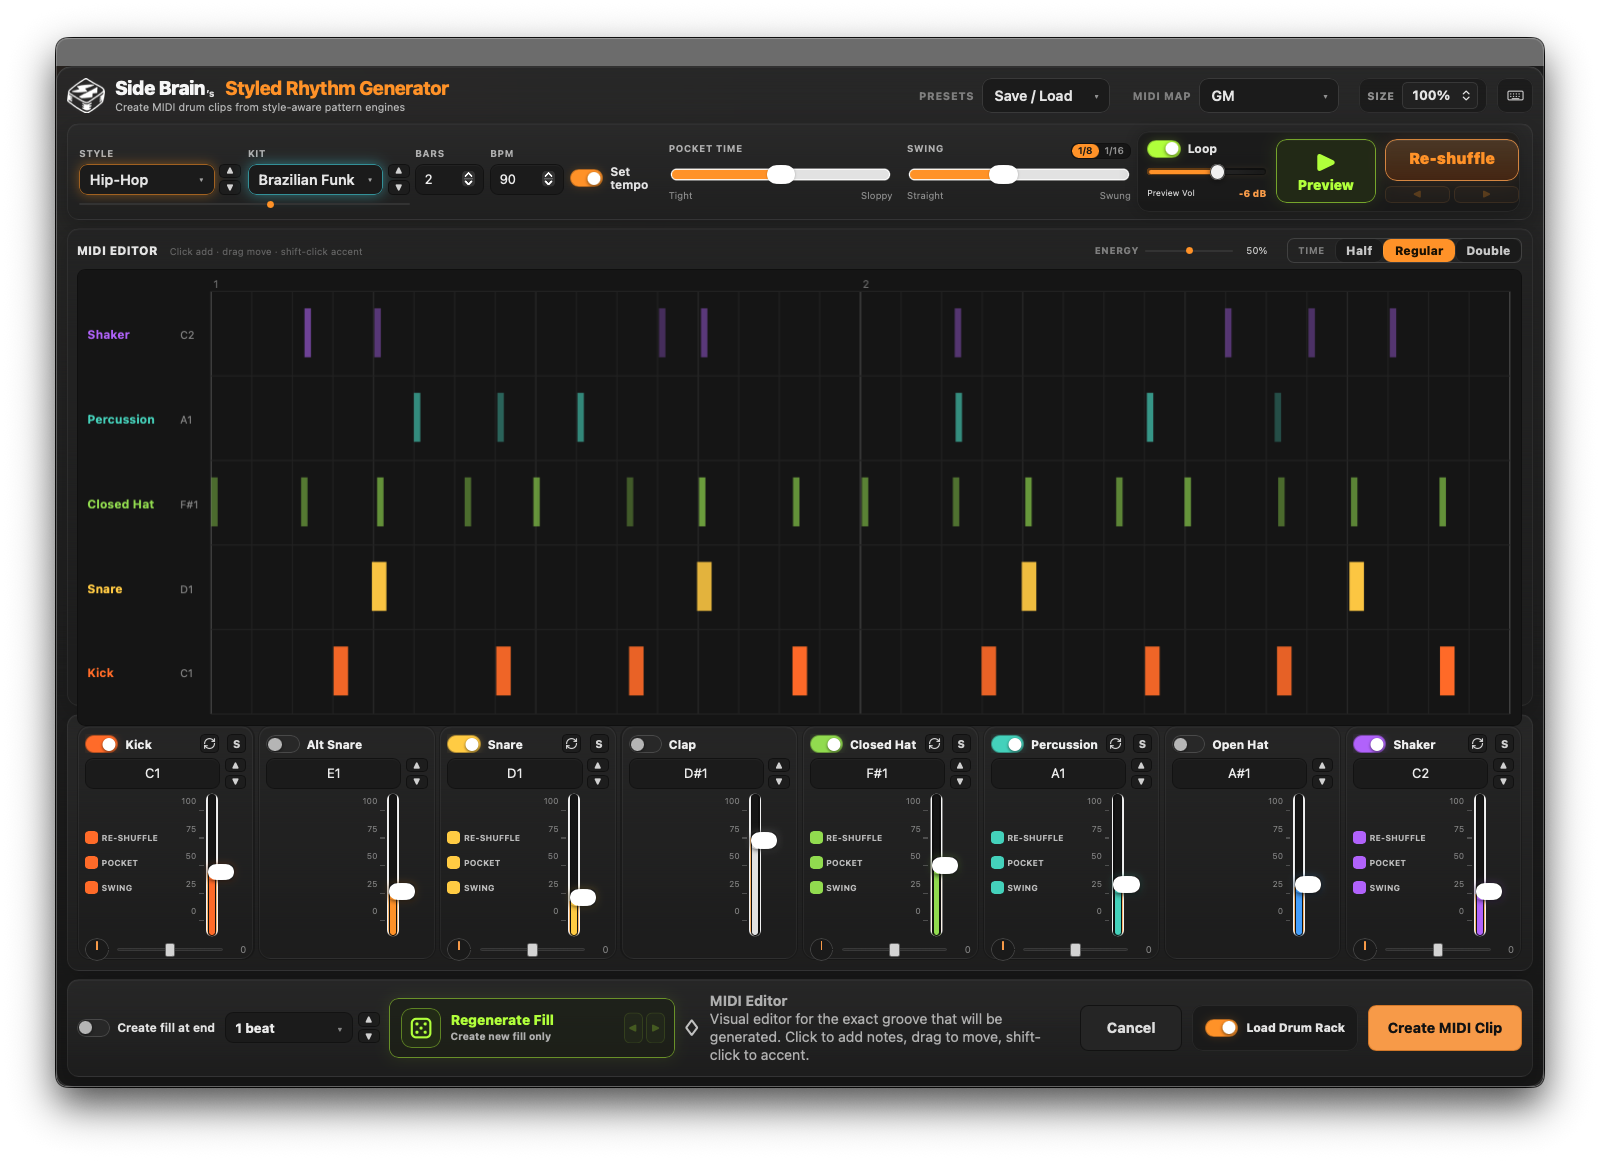Click the Shaker regenerate icon
The height and width of the screenshot is (1161, 1600).
coord(1477,744)
